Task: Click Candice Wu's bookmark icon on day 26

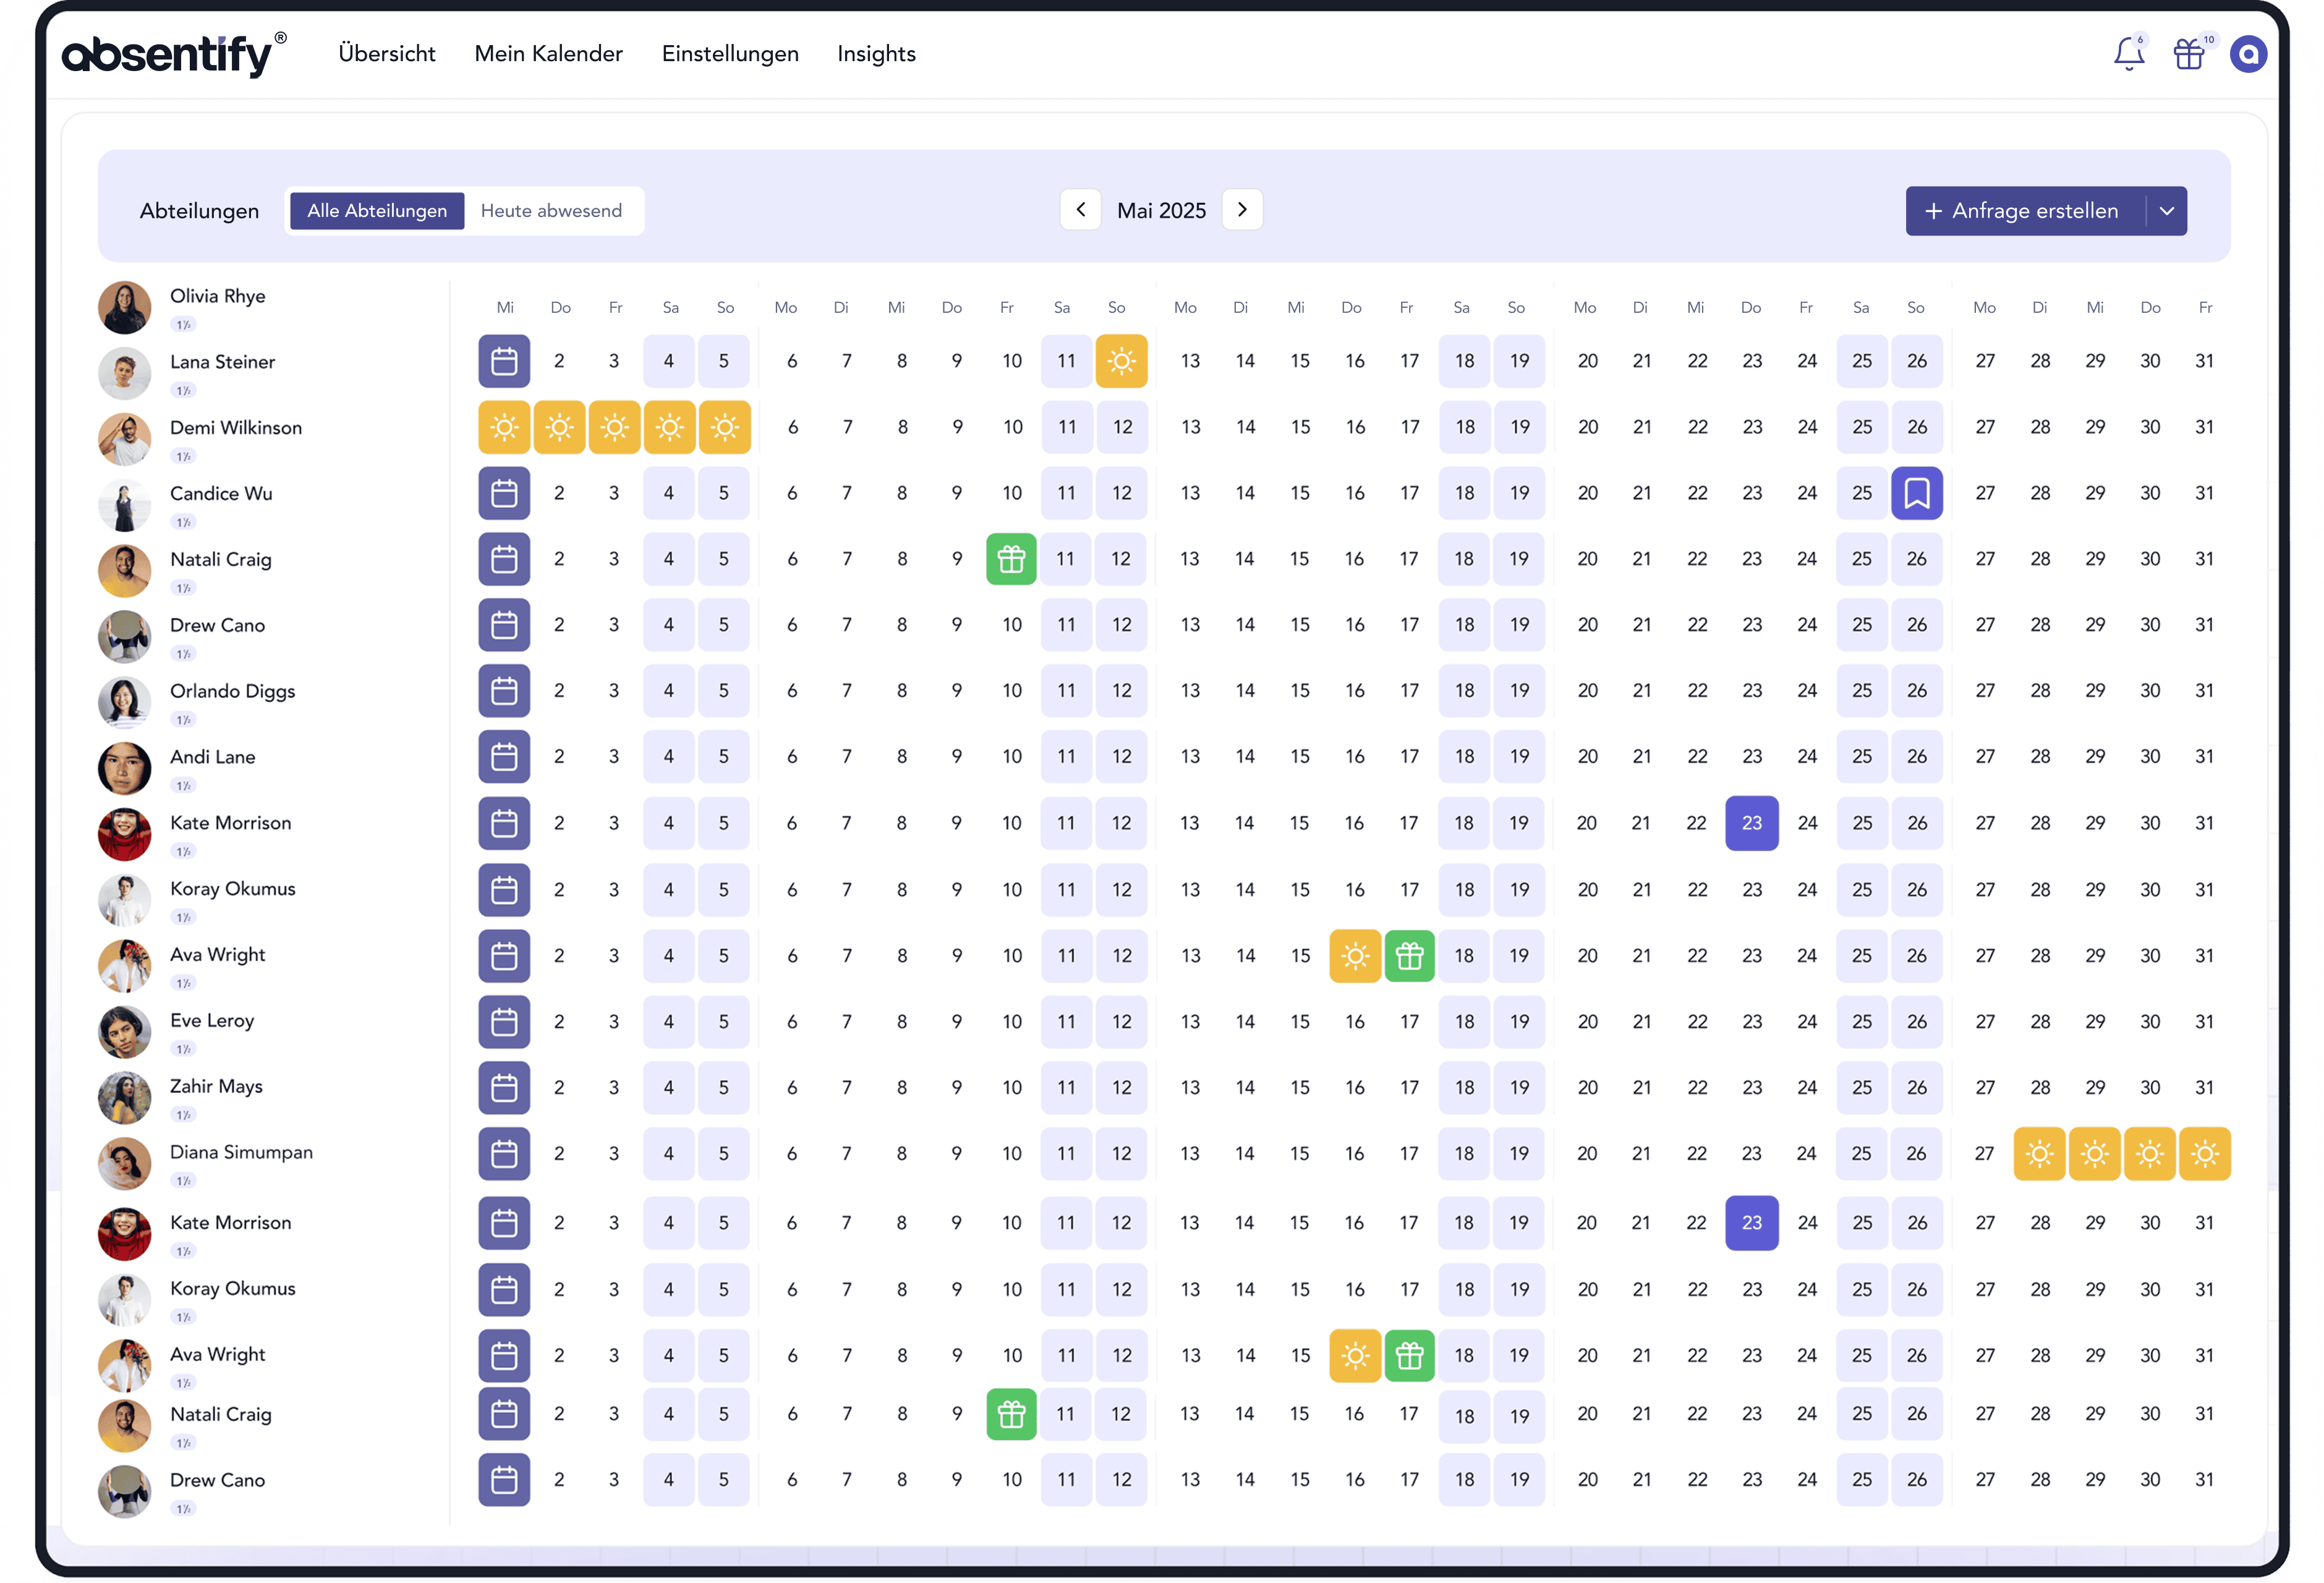Action: (1916, 493)
